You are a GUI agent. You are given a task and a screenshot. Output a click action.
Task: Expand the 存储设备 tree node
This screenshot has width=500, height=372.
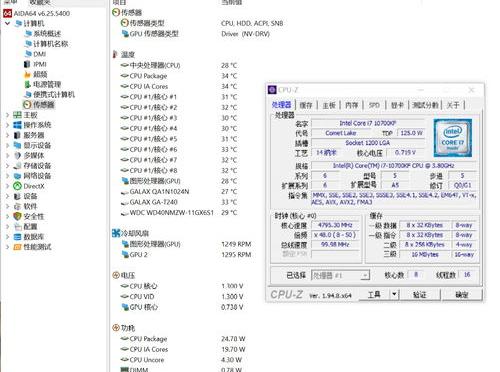(x=7, y=166)
